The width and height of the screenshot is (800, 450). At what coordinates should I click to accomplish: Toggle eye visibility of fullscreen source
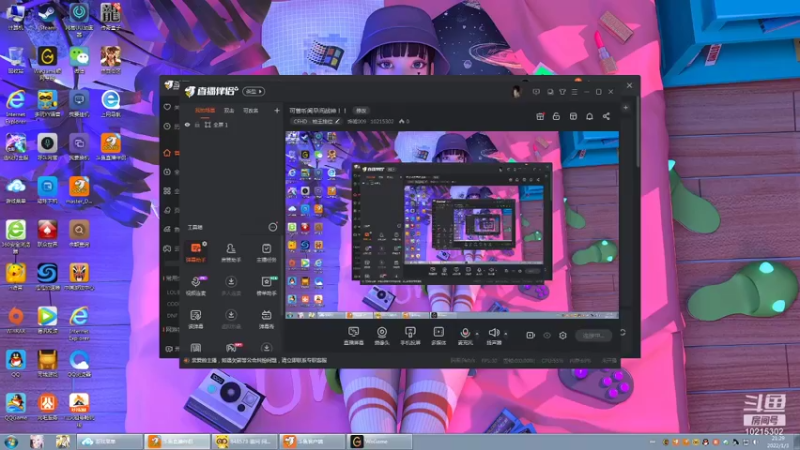point(187,124)
